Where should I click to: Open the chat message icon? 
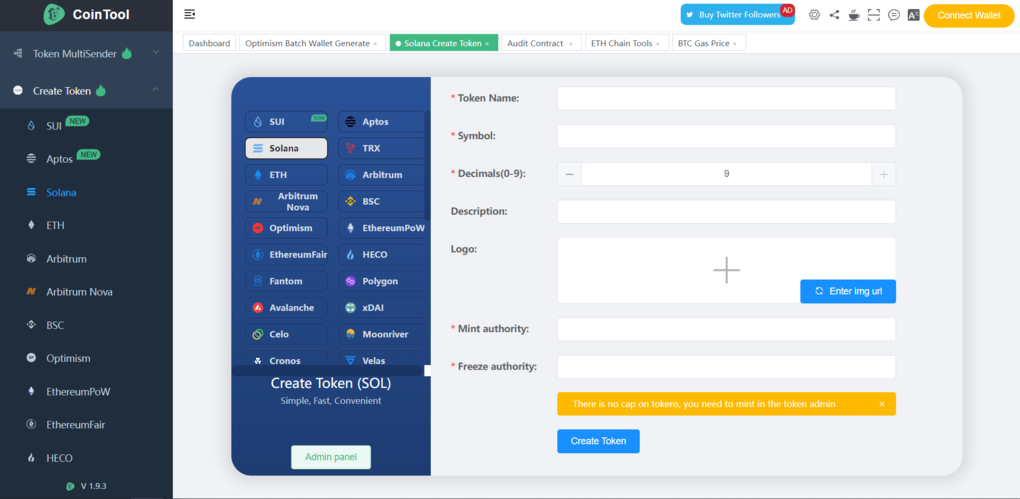(x=894, y=15)
